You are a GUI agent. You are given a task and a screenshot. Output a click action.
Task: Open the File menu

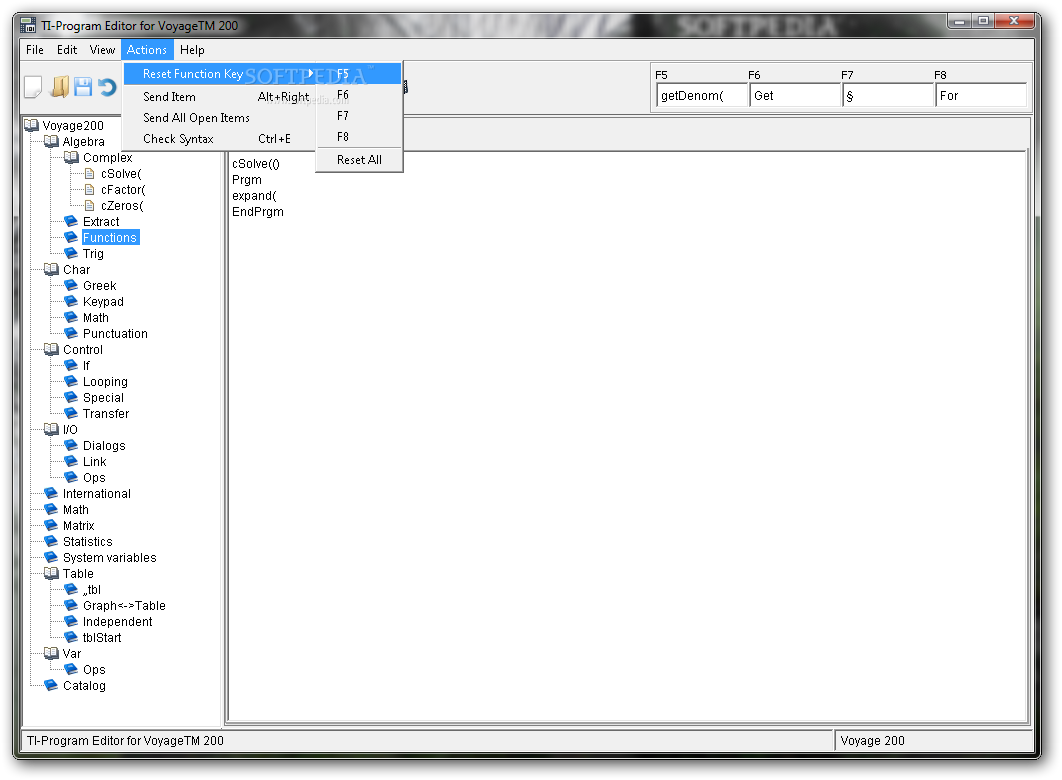(x=35, y=49)
